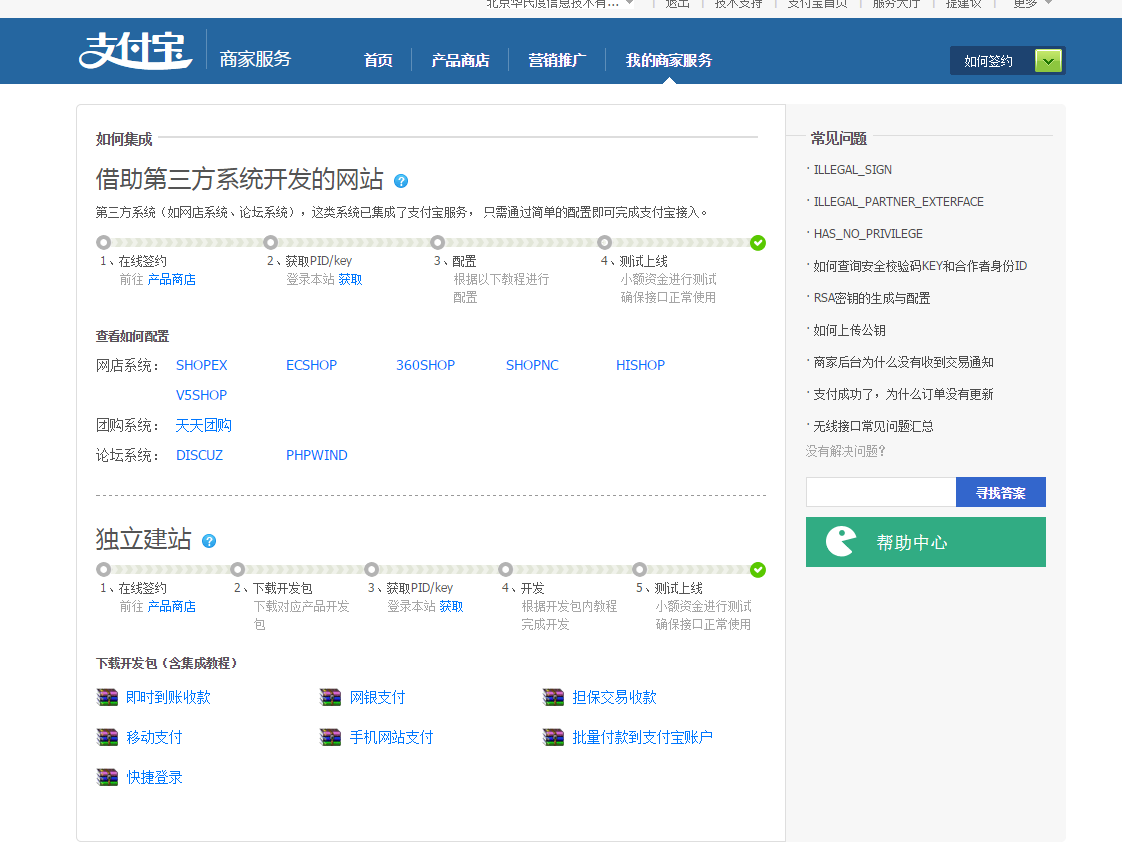Viewport: 1122px width, 858px height.
Task: Click step 3 配置 marker on third-party progress bar
Action: (437, 243)
